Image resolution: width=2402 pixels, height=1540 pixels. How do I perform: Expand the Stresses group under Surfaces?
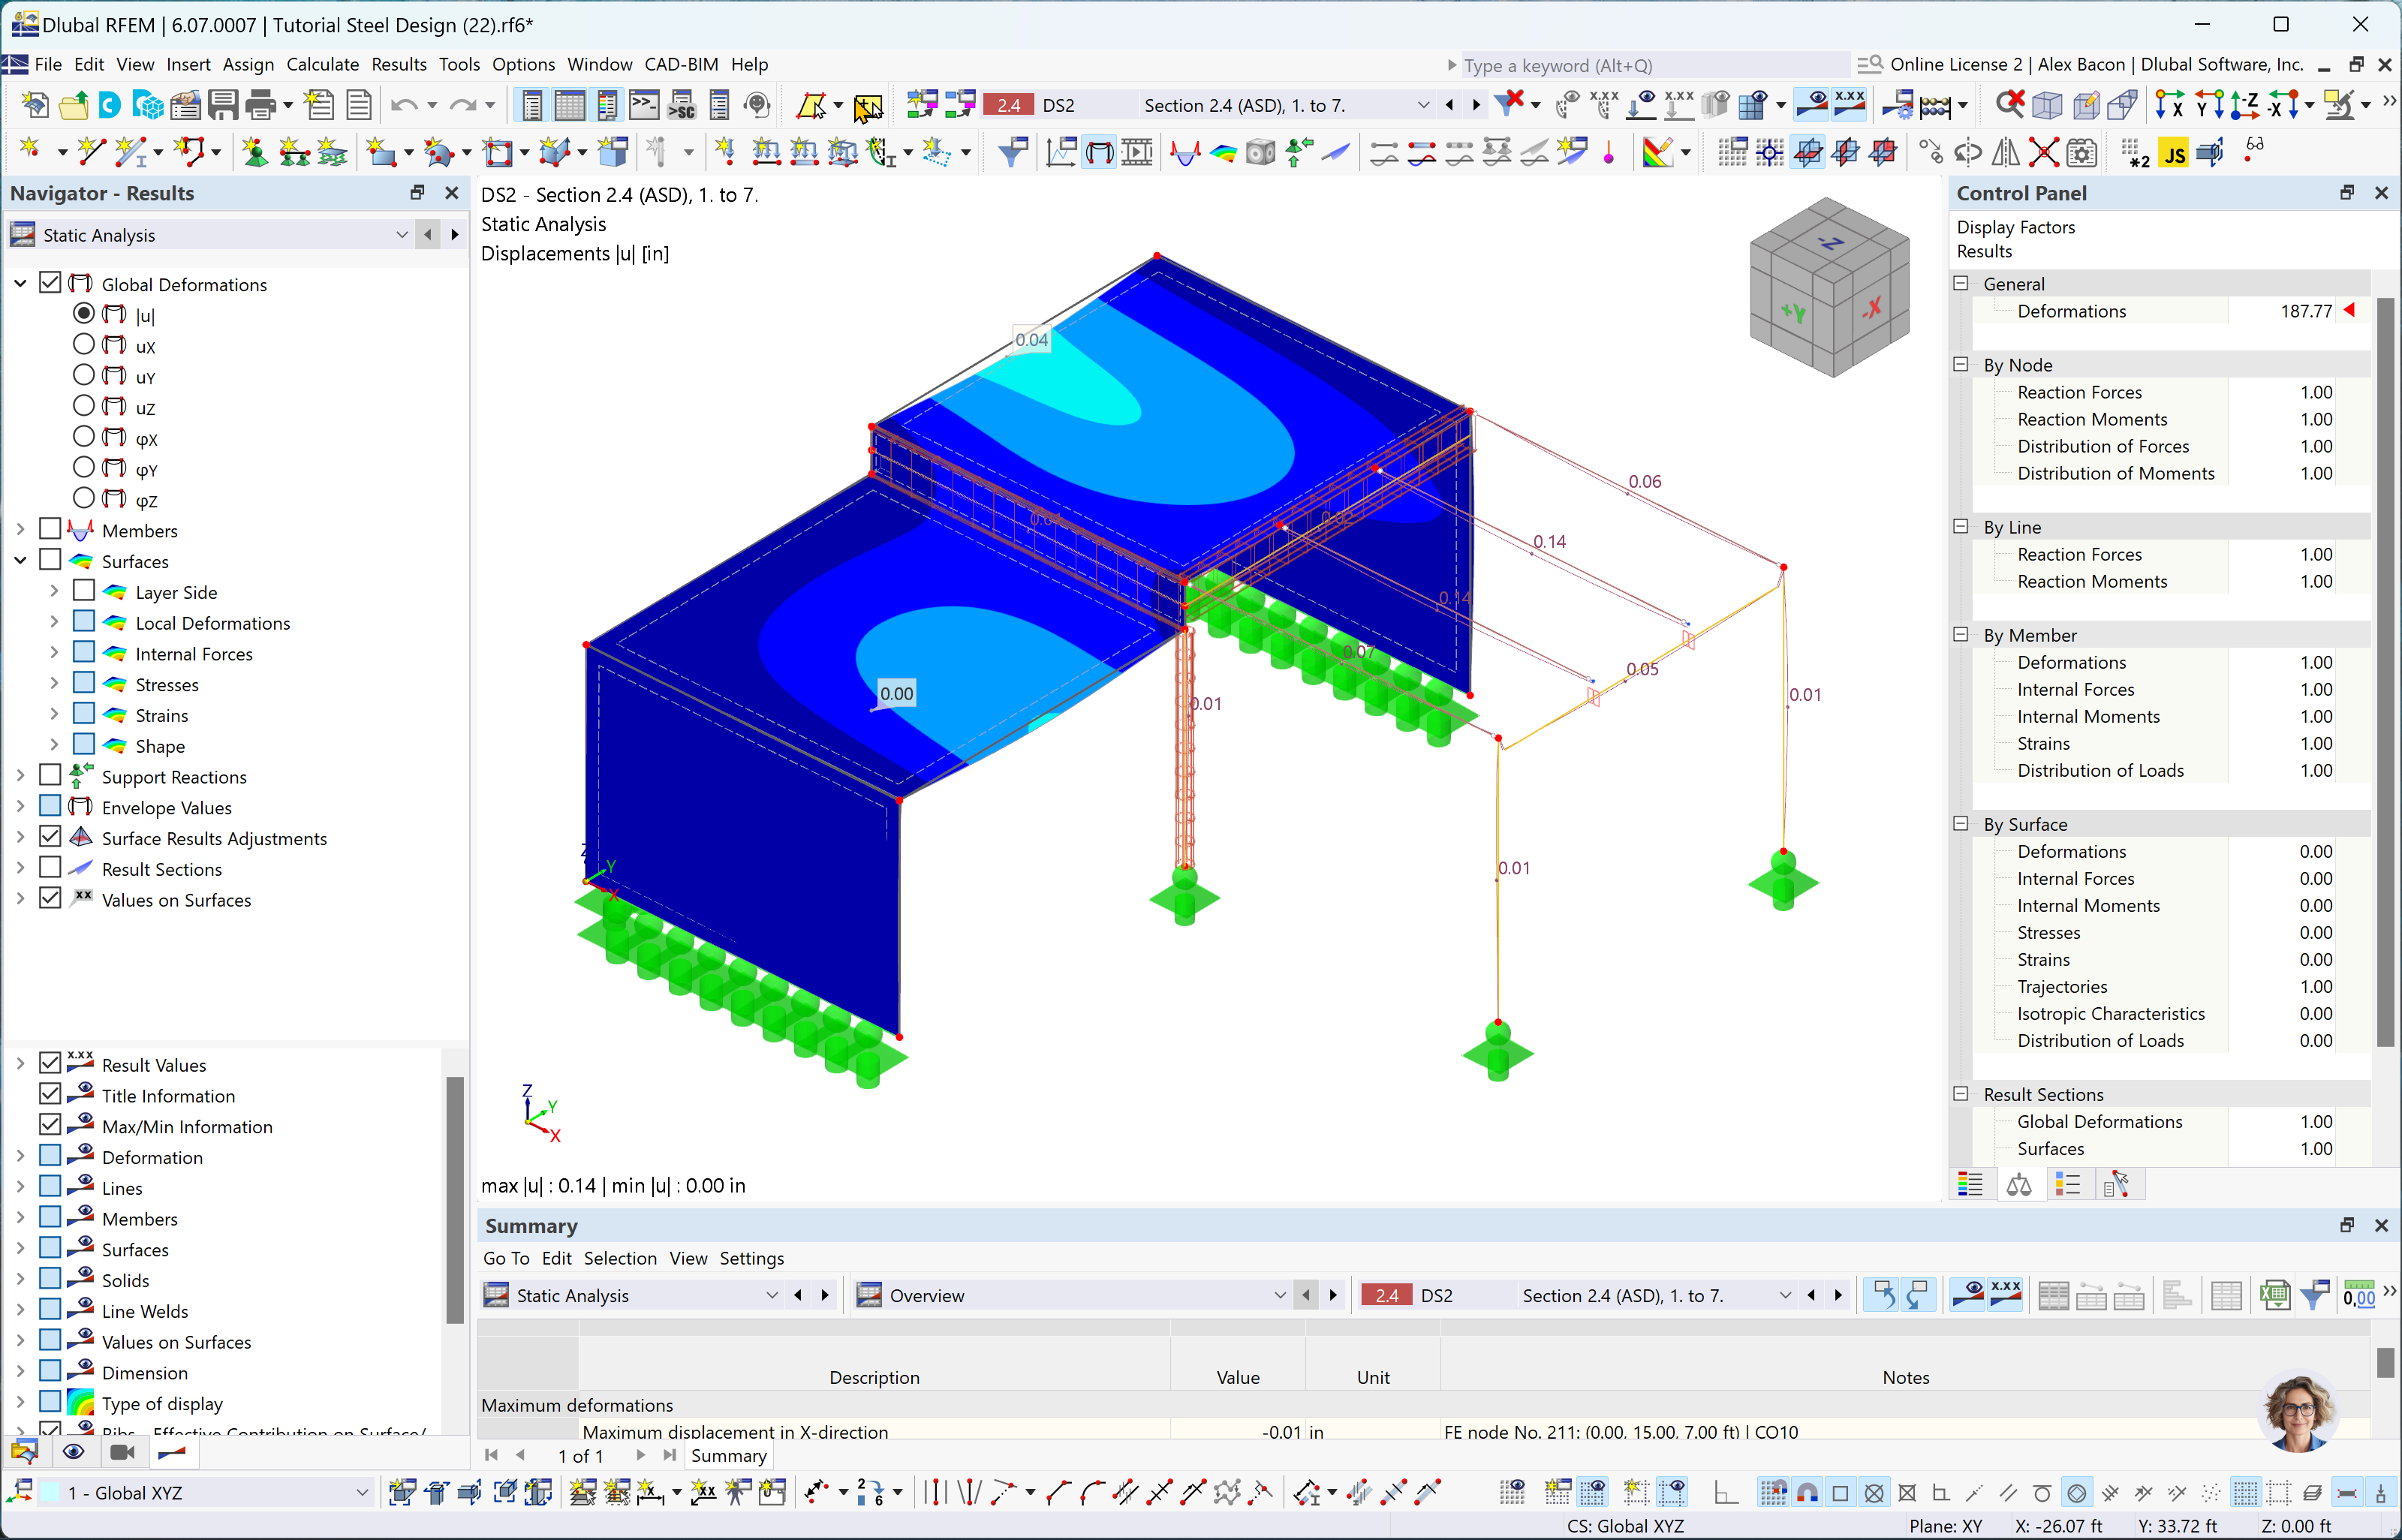54,684
